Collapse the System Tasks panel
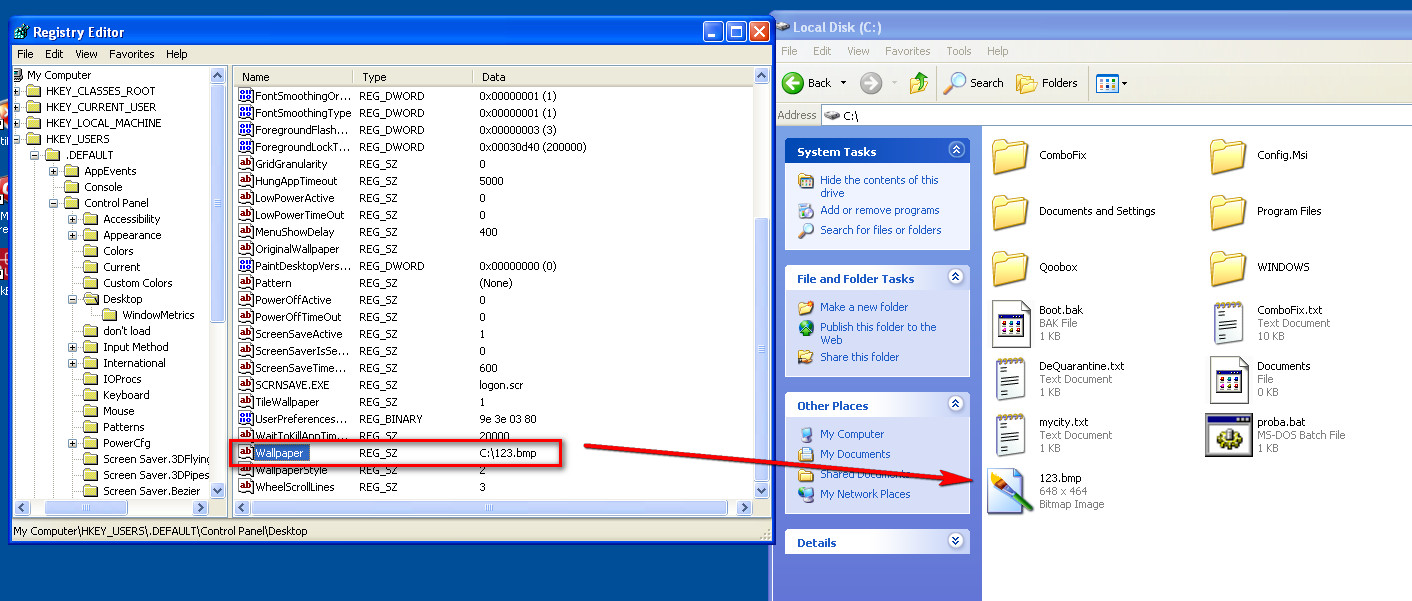 (x=956, y=151)
